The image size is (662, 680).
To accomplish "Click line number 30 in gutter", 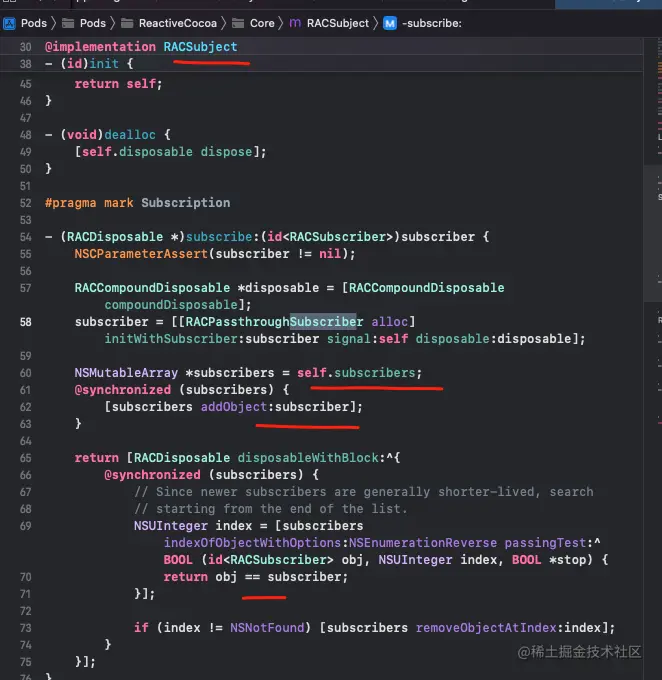I will [26, 47].
